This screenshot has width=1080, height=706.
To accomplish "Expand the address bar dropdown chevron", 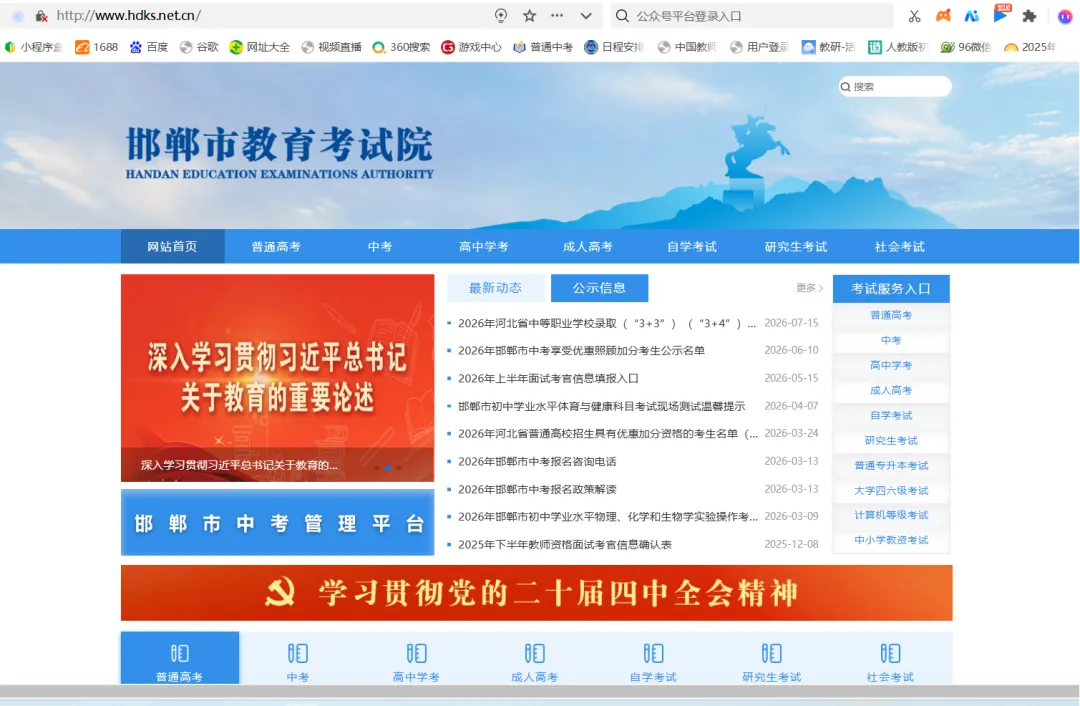I will click(x=586, y=16).
